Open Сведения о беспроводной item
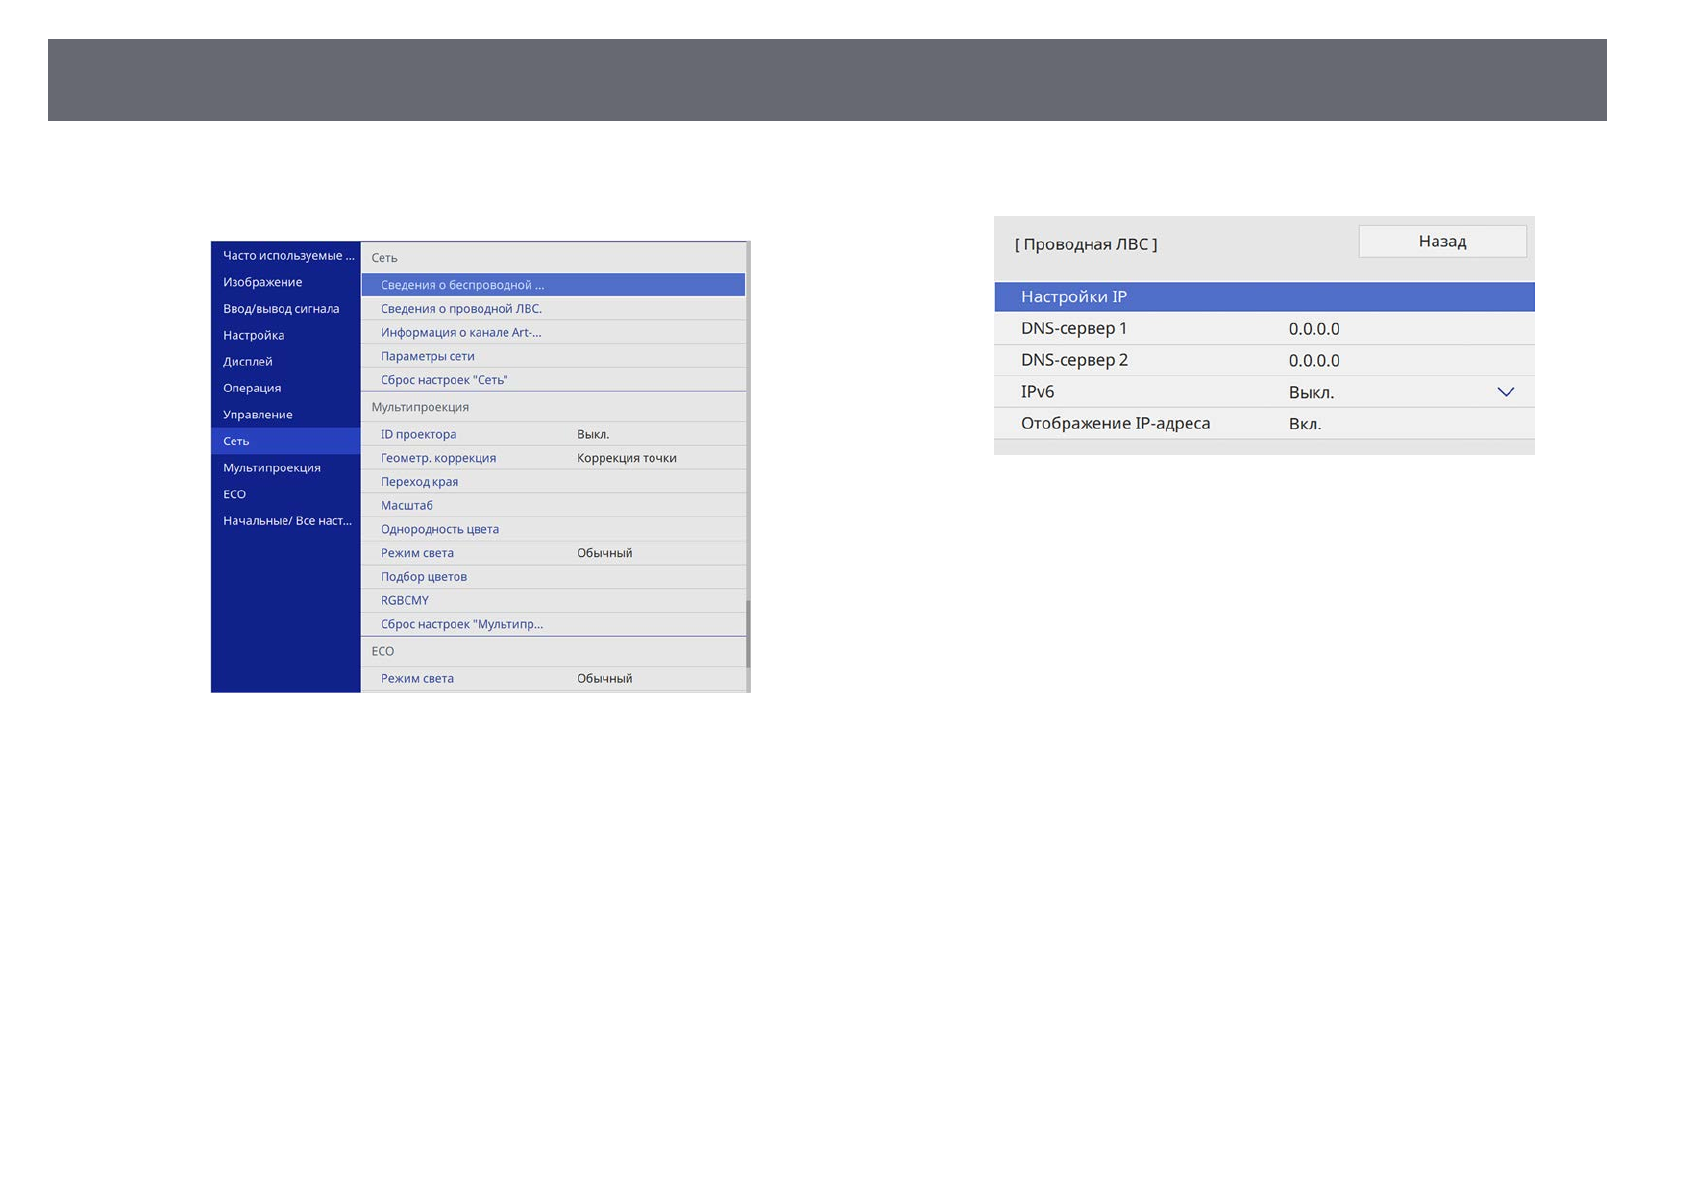 click(553, 285)
